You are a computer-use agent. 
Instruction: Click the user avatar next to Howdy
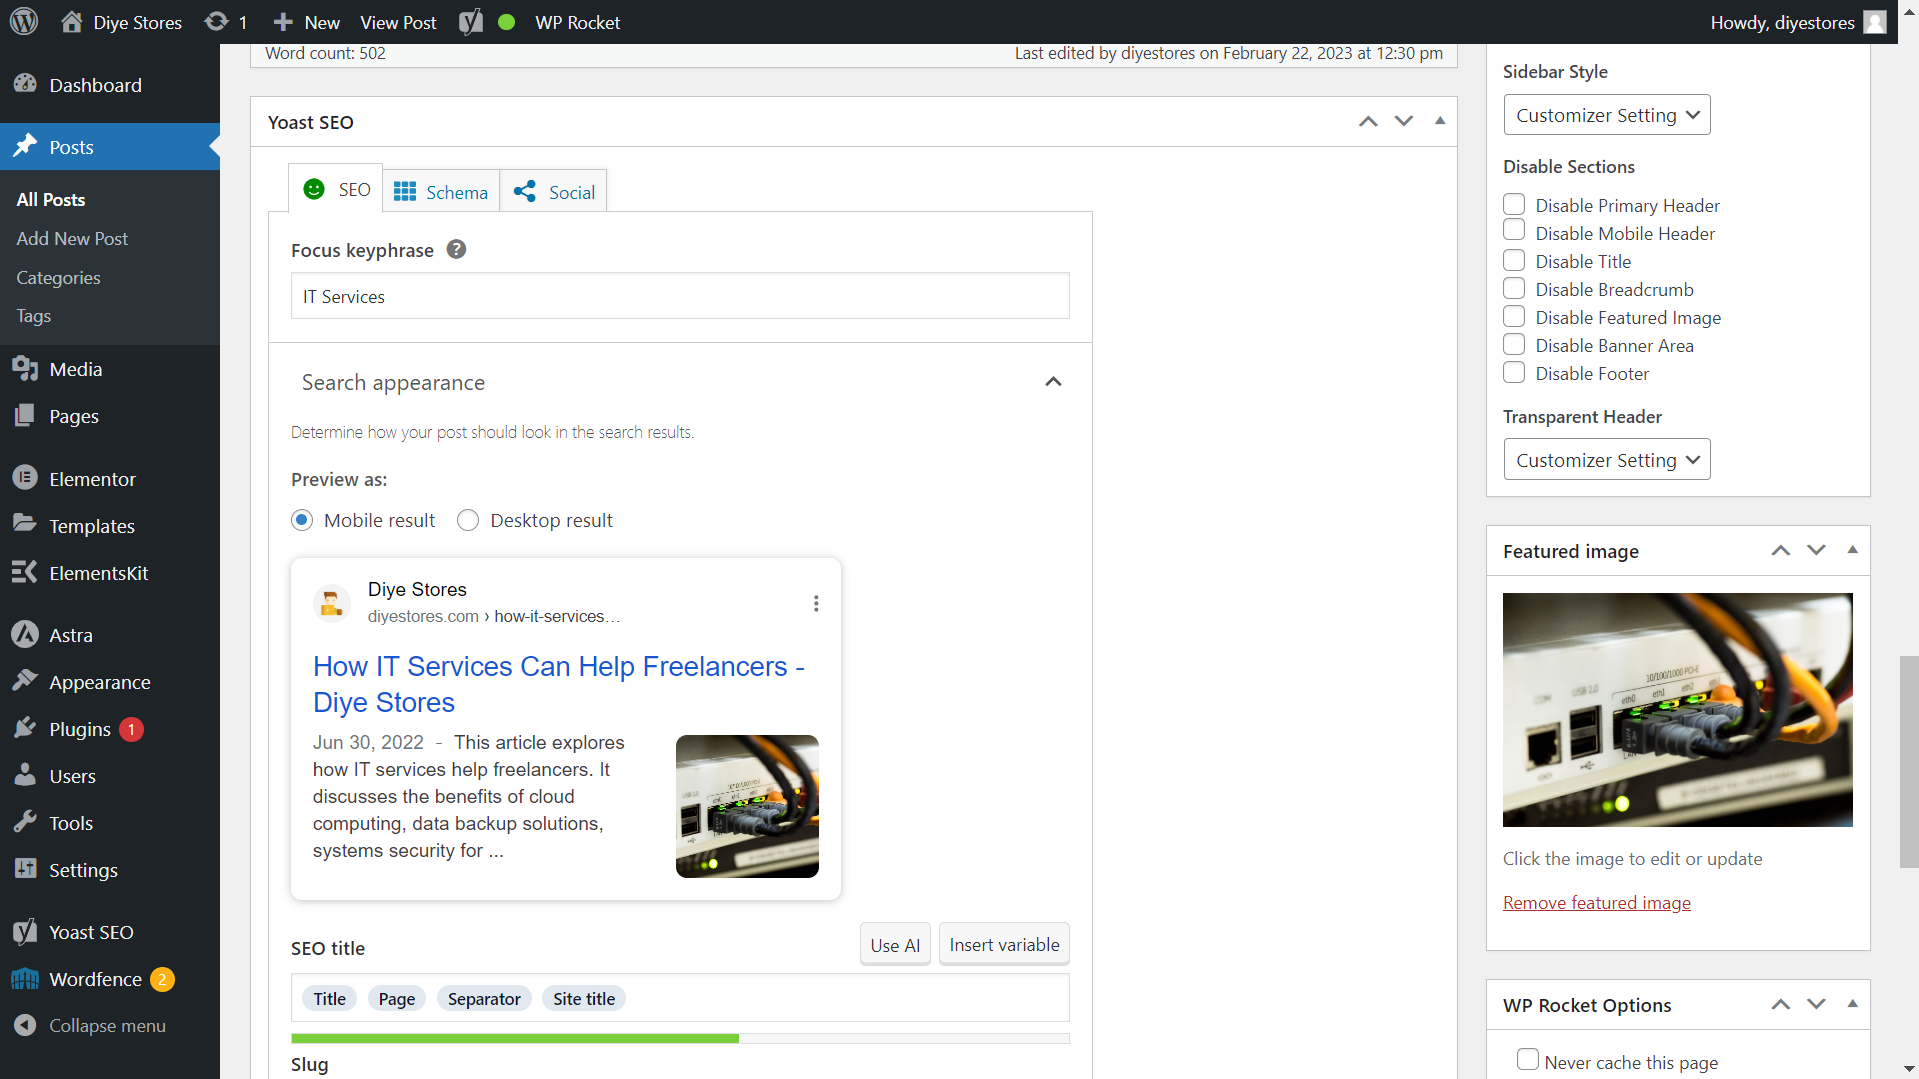click(1875, 22)
